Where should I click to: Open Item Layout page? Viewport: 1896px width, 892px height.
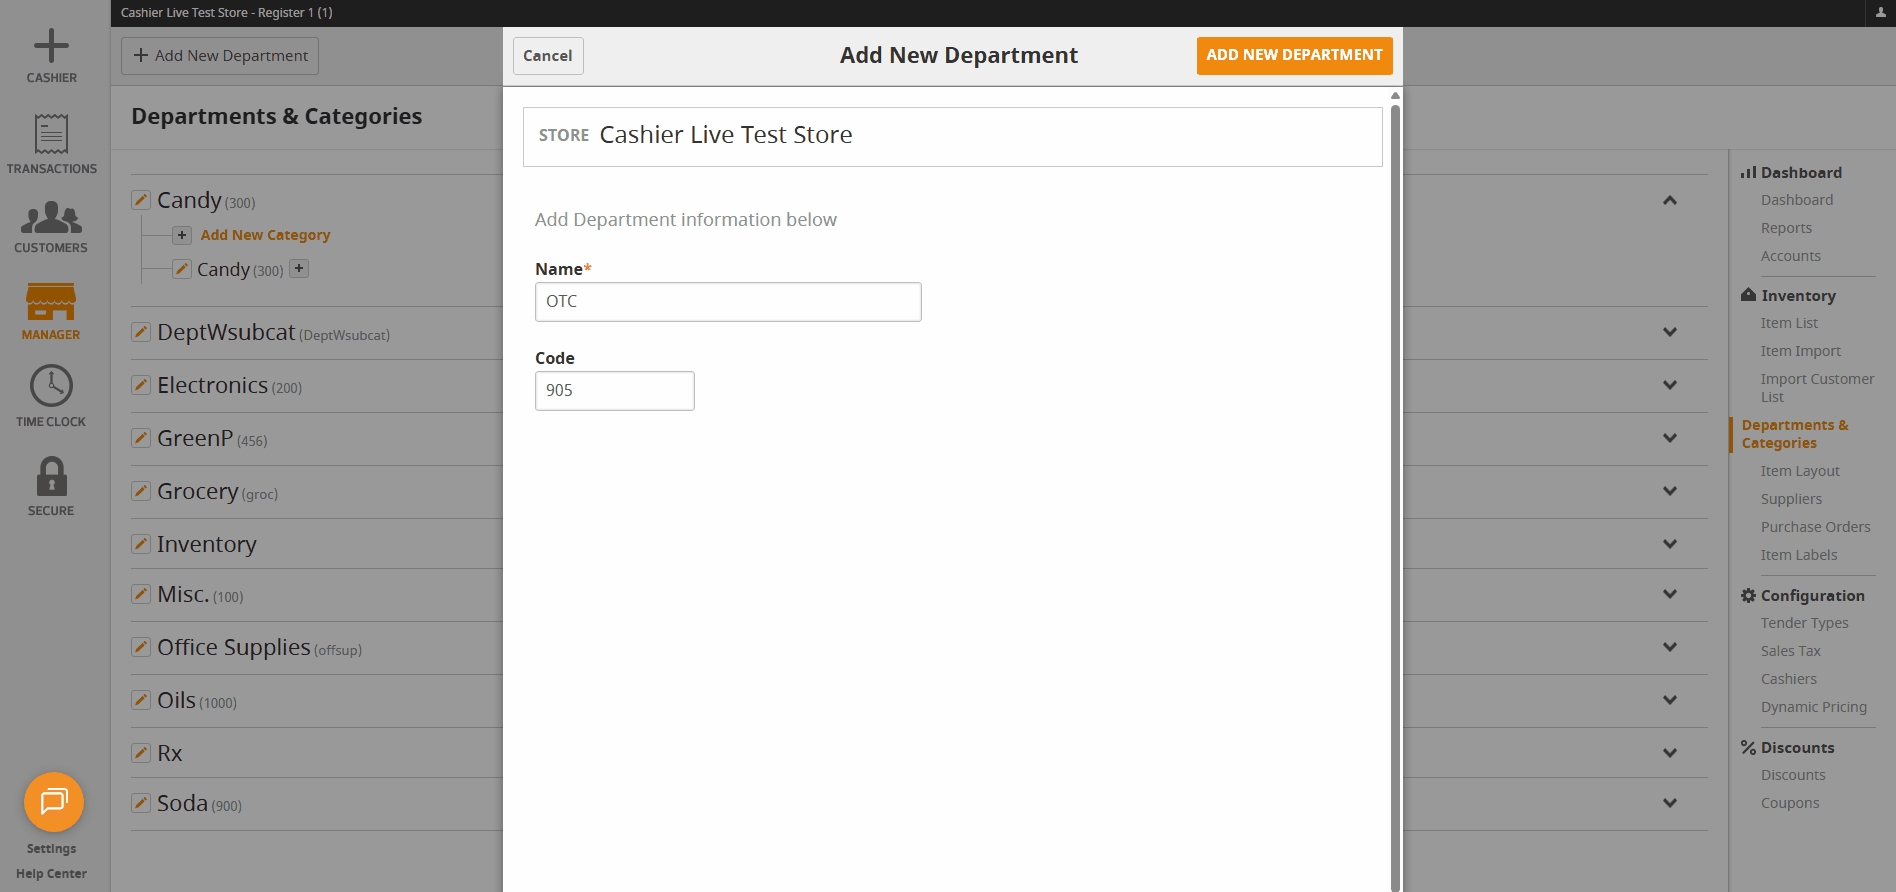[x=1800, y=471]
